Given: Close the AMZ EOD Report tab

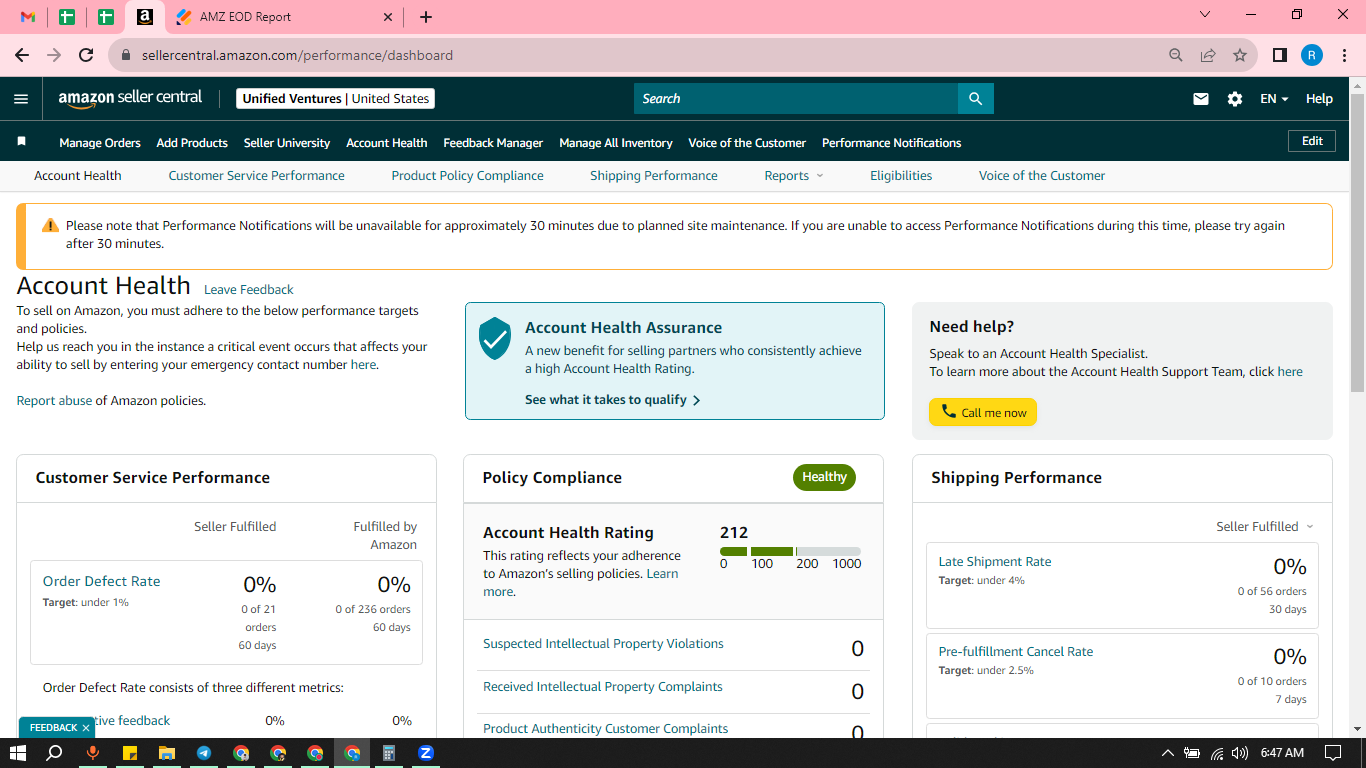Looking at the screenshot, I should click(389, 17).
